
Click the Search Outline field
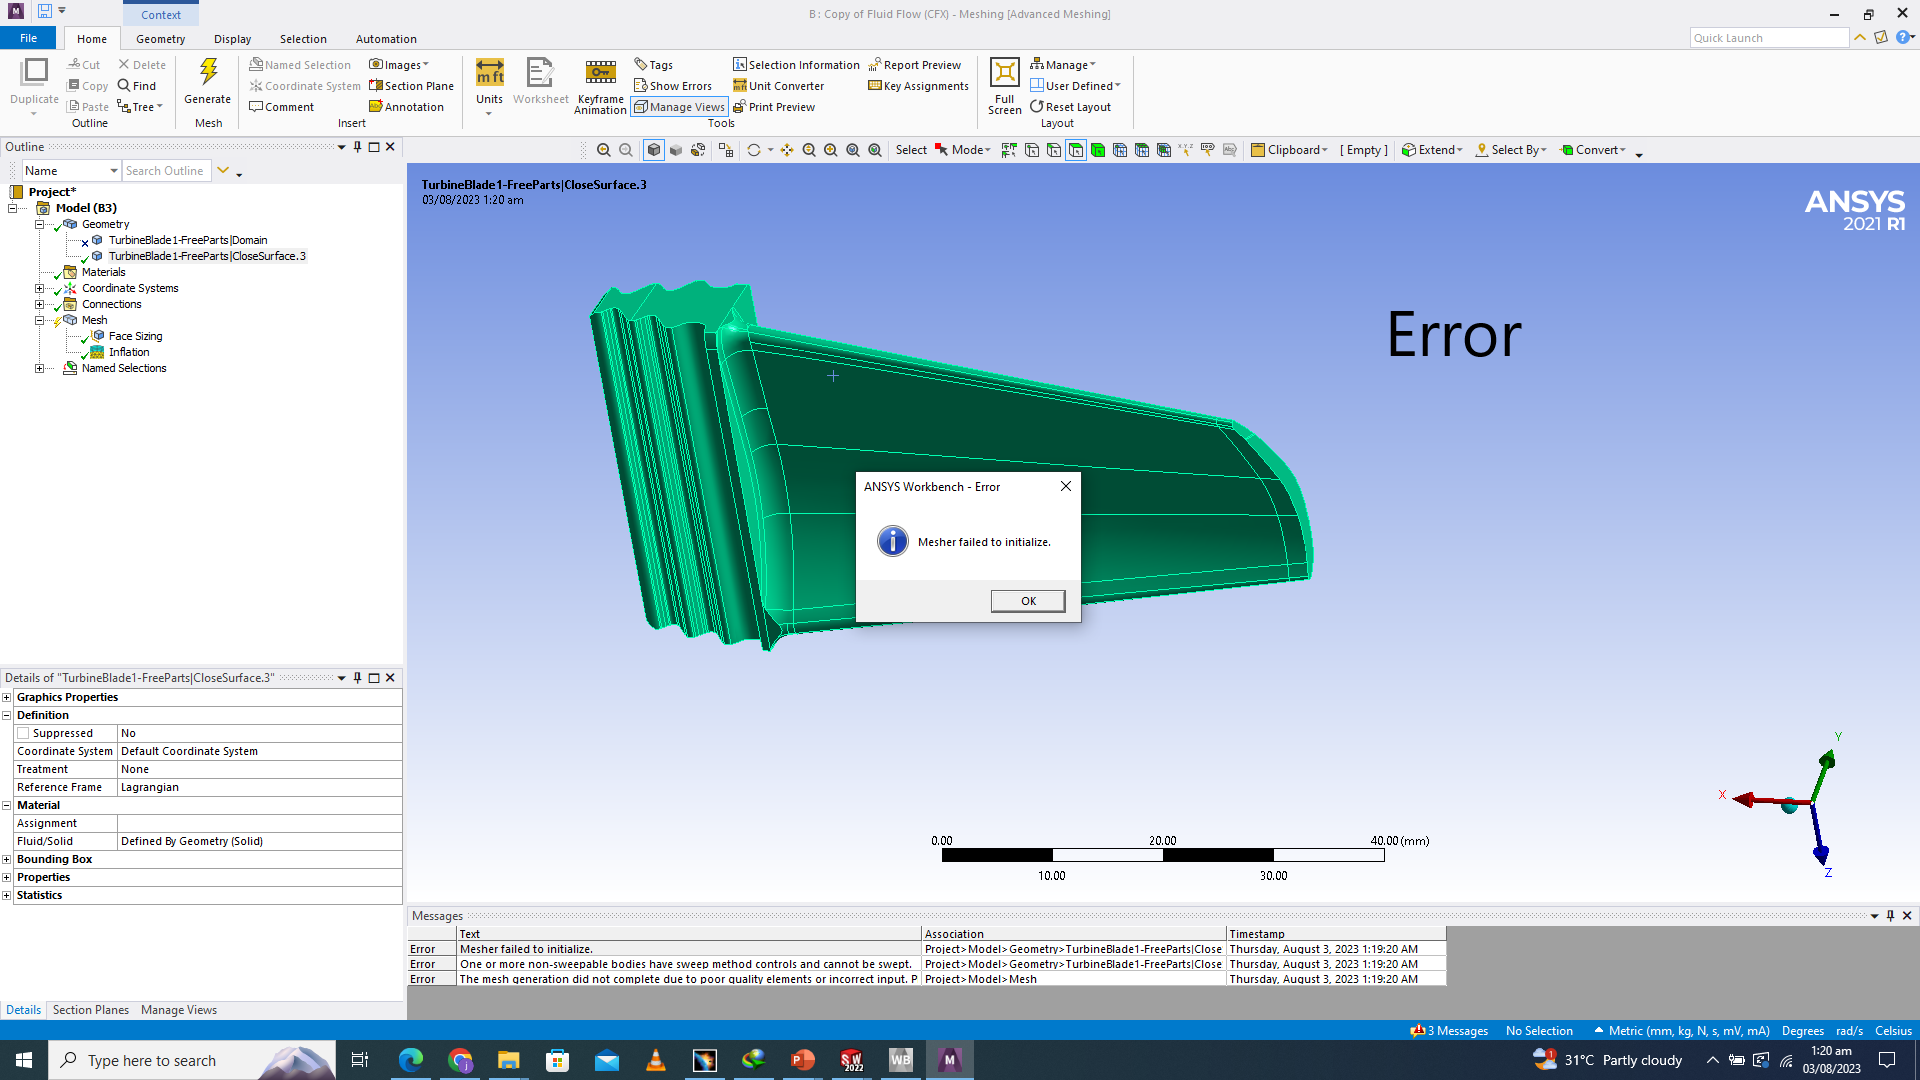tap(167, 171)
